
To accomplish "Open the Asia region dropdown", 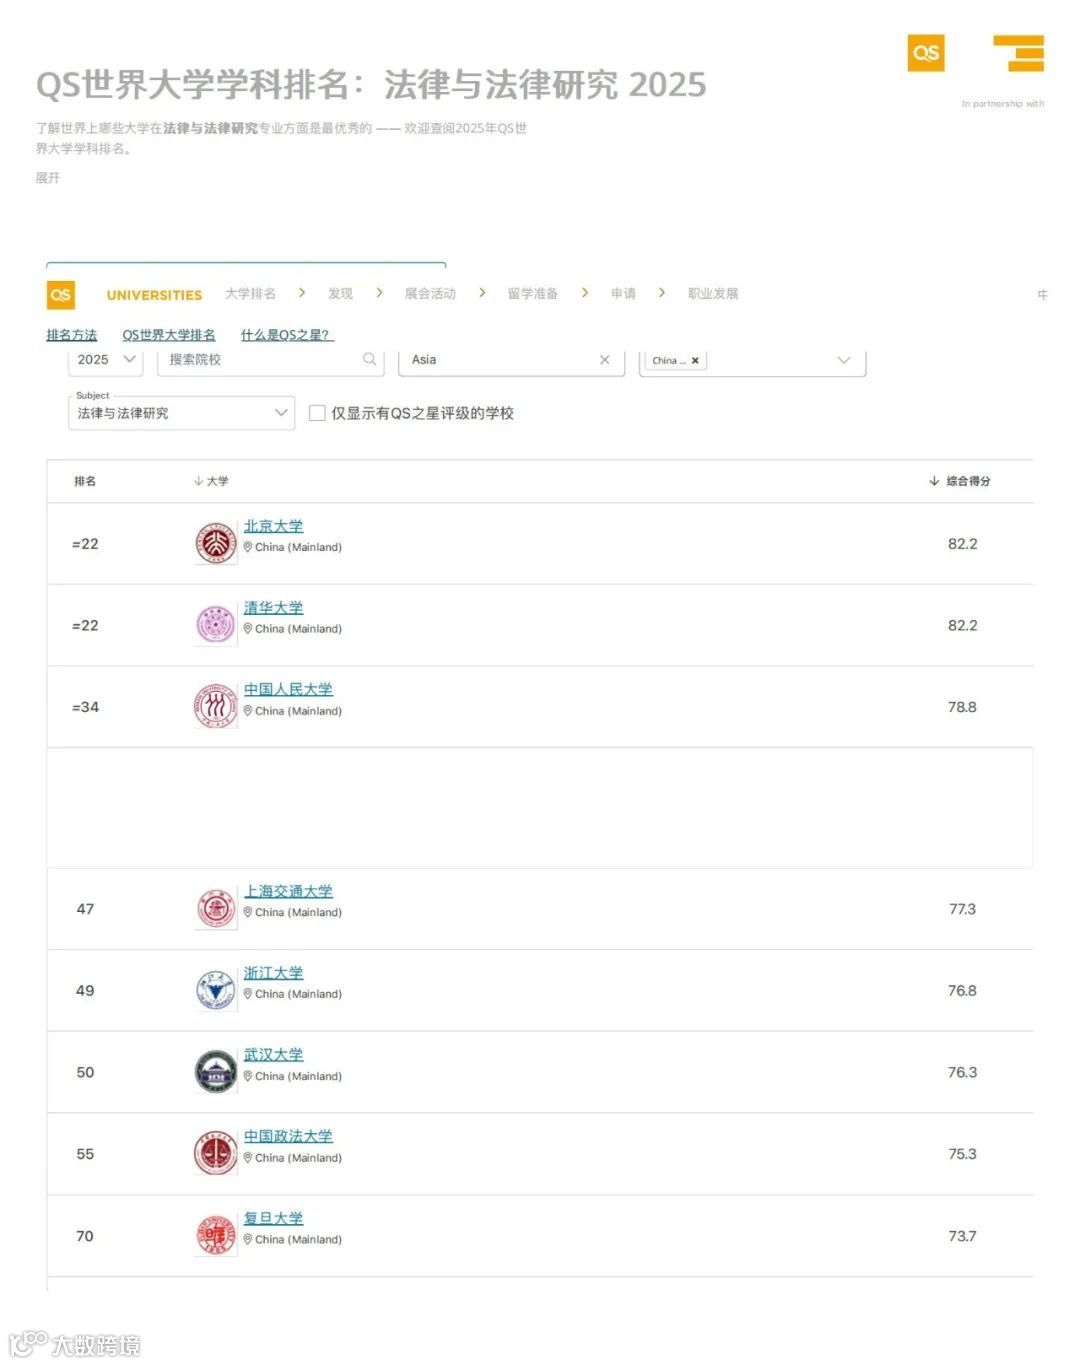I will point(511,360).
